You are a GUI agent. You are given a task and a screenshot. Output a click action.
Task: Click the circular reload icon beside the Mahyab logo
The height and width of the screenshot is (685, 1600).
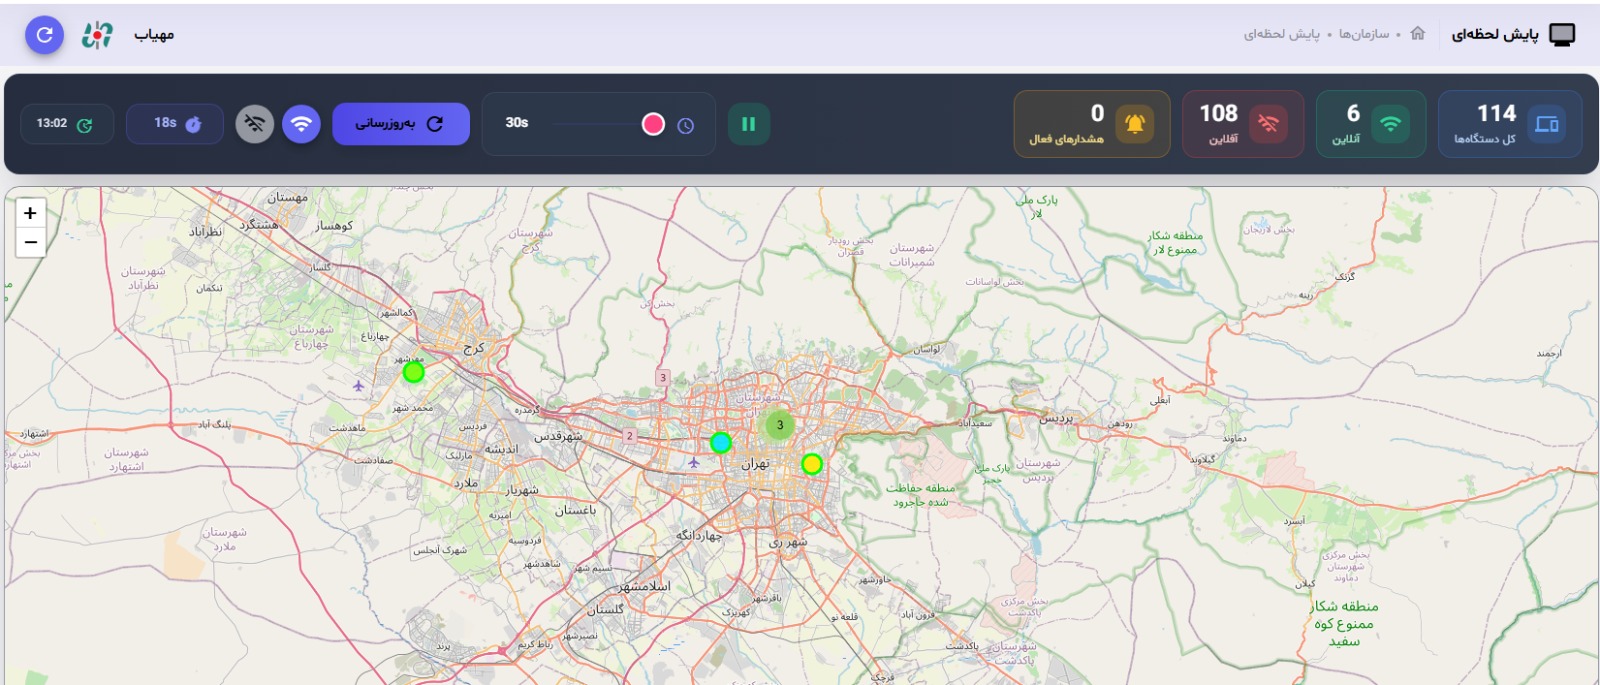pos(44,35)
